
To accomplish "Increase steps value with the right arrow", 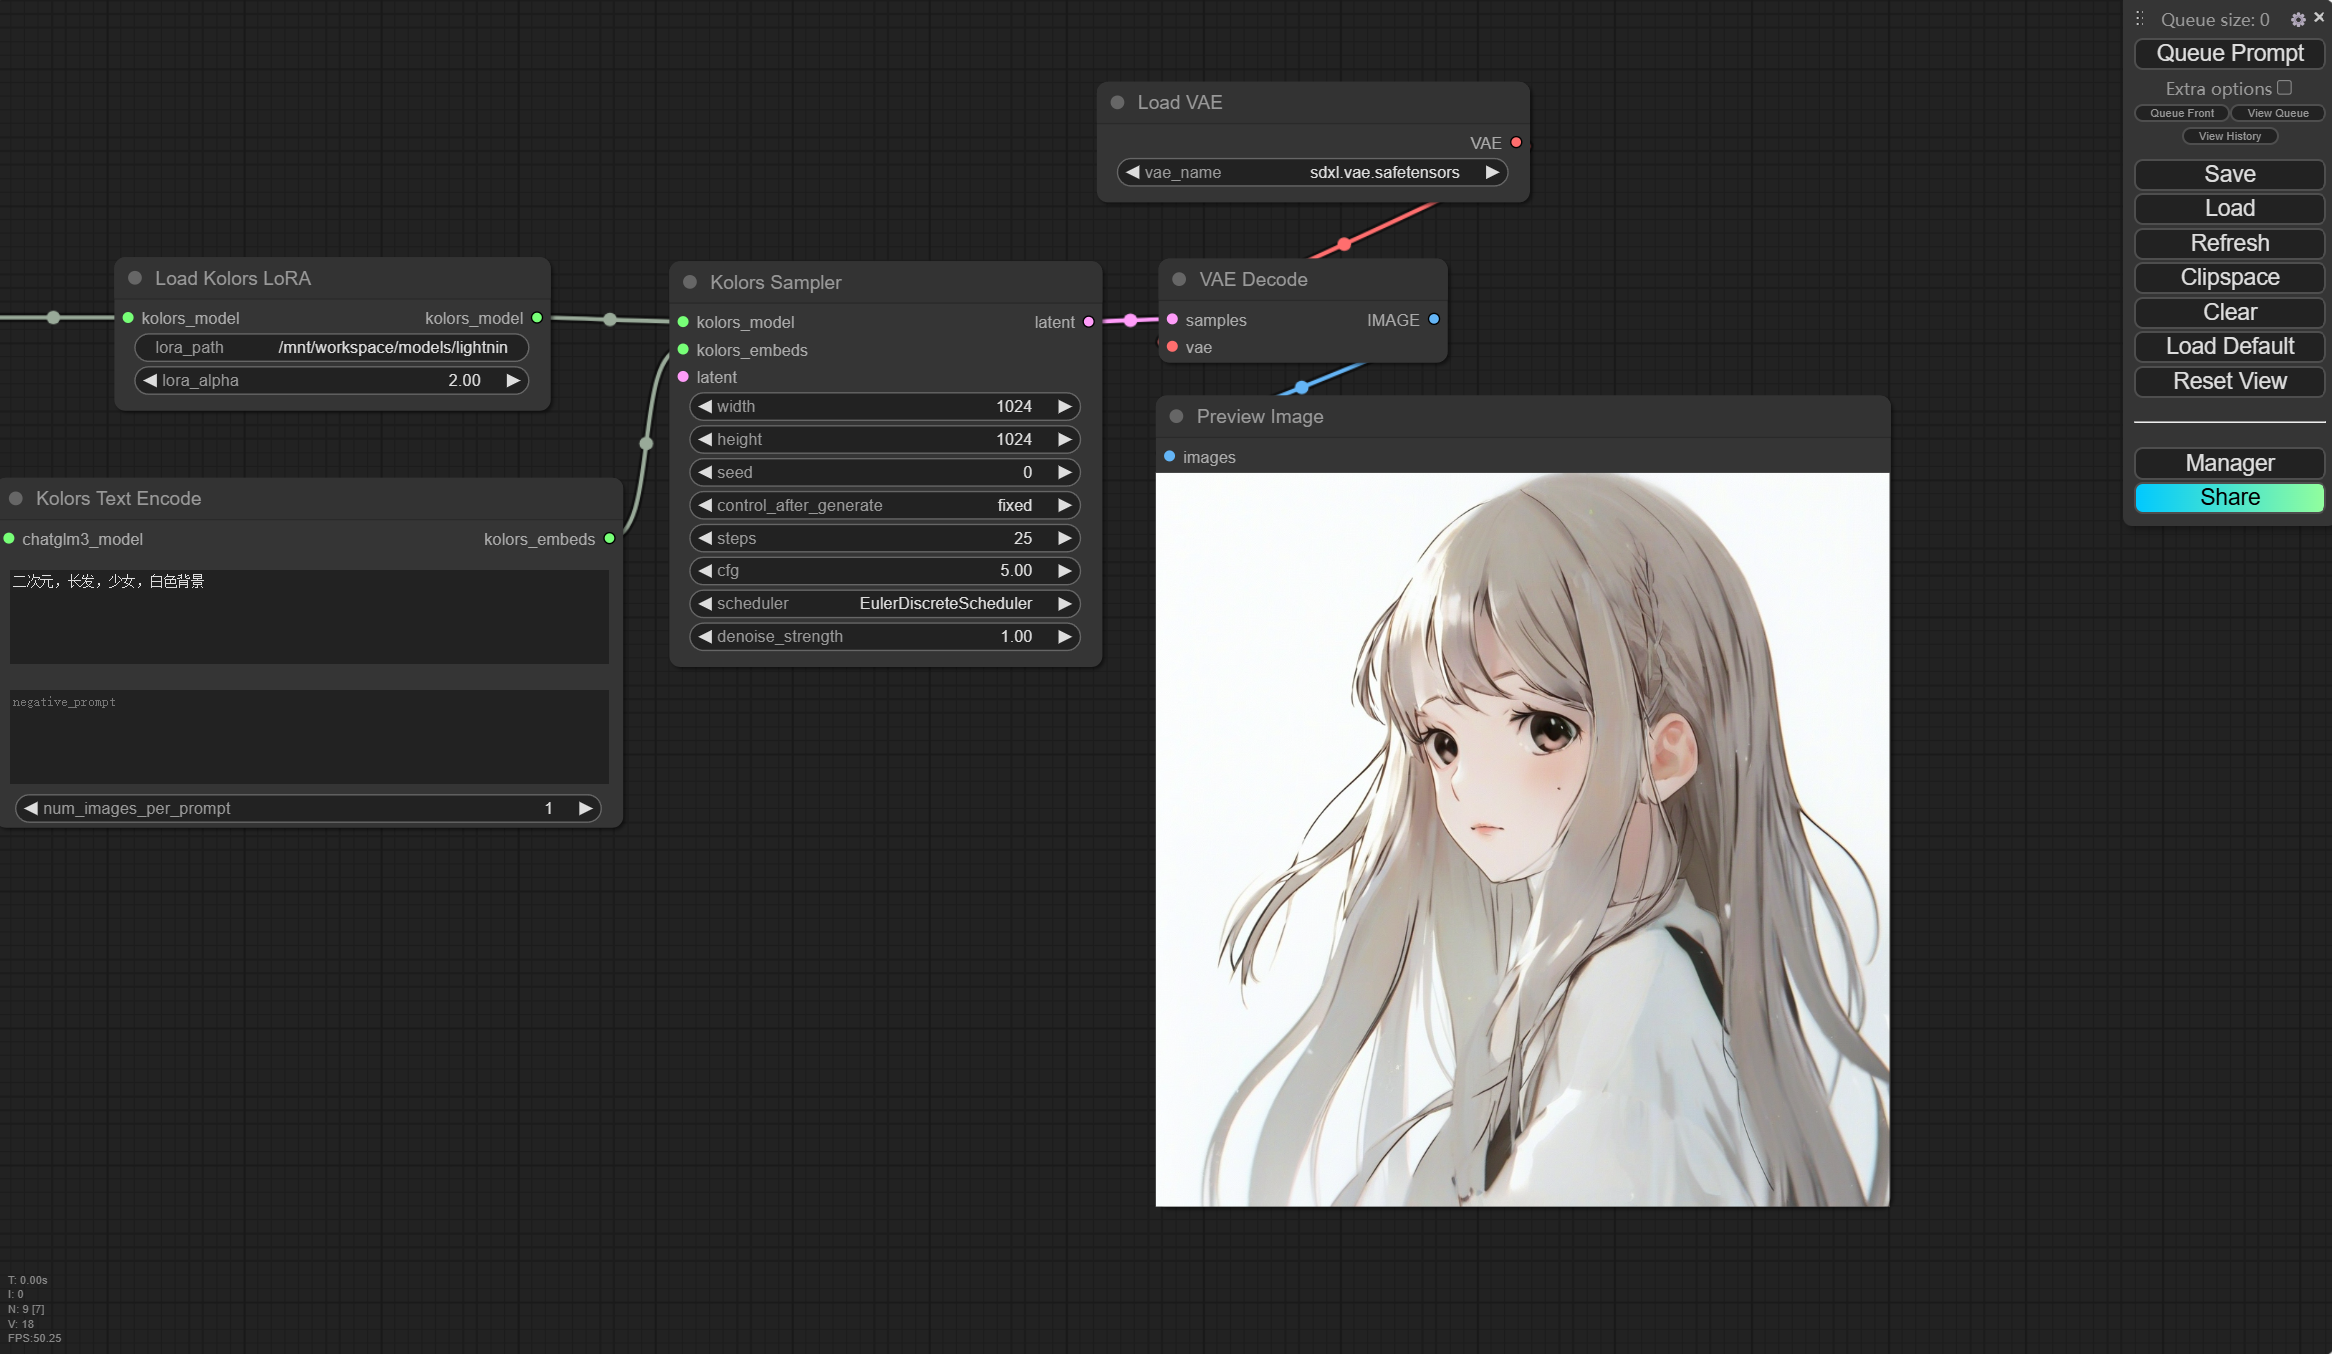I will coord(1064,538).
